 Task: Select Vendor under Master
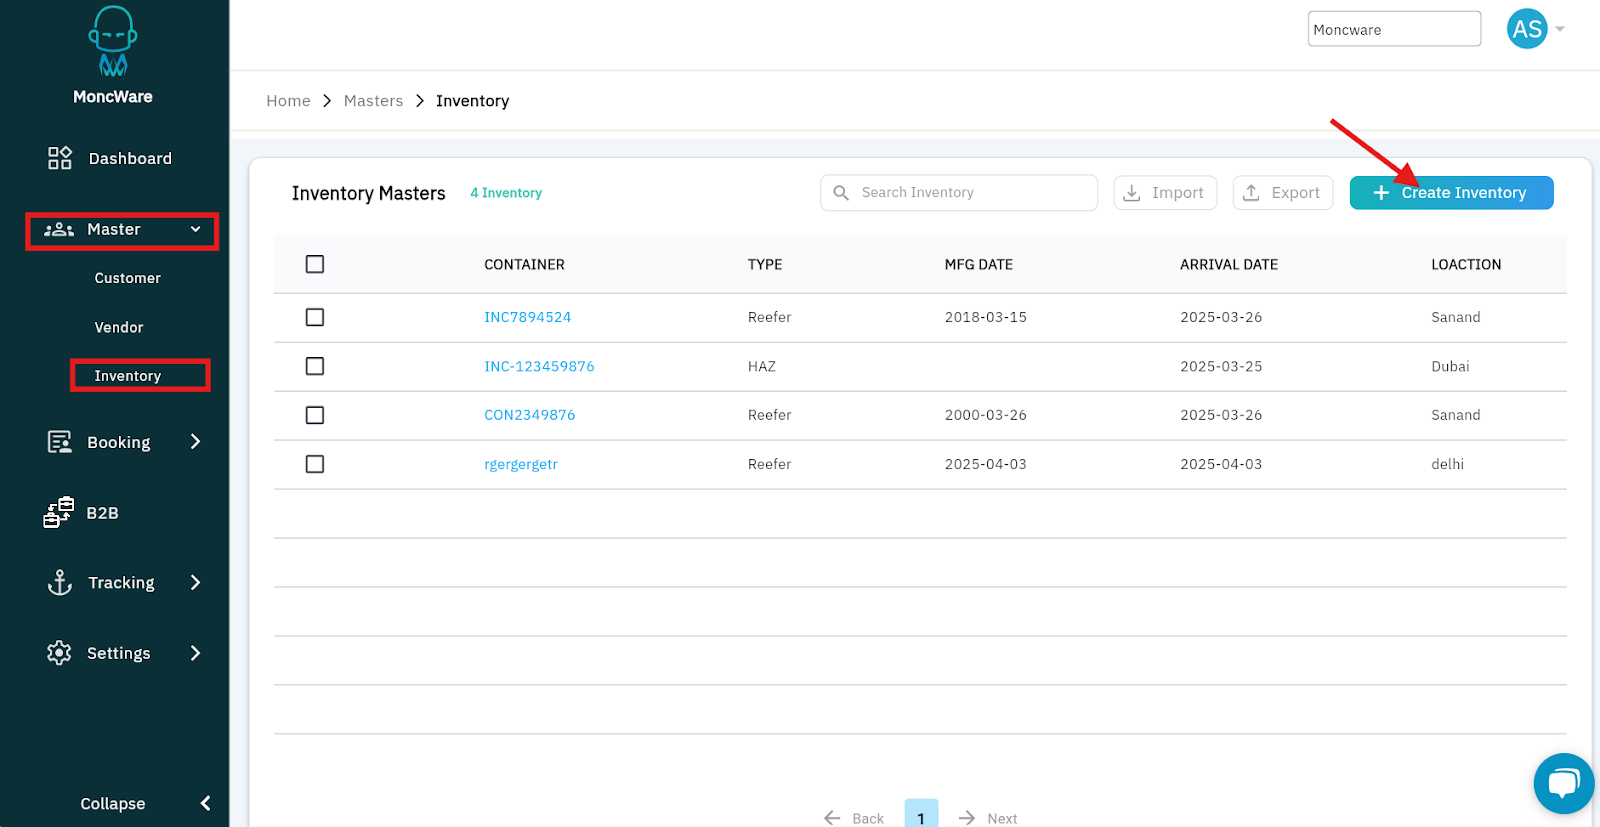pos(119,327)
